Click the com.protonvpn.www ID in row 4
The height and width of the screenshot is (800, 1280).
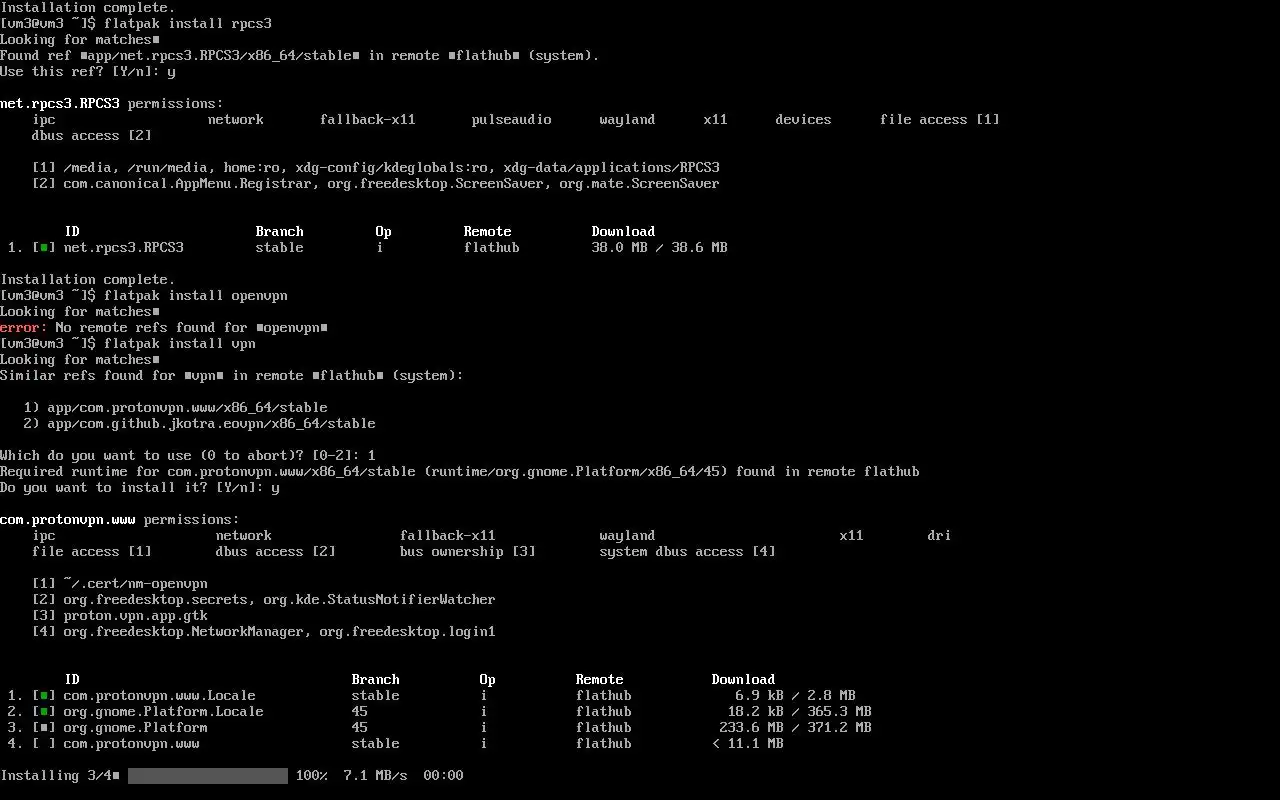click(132, 744)
